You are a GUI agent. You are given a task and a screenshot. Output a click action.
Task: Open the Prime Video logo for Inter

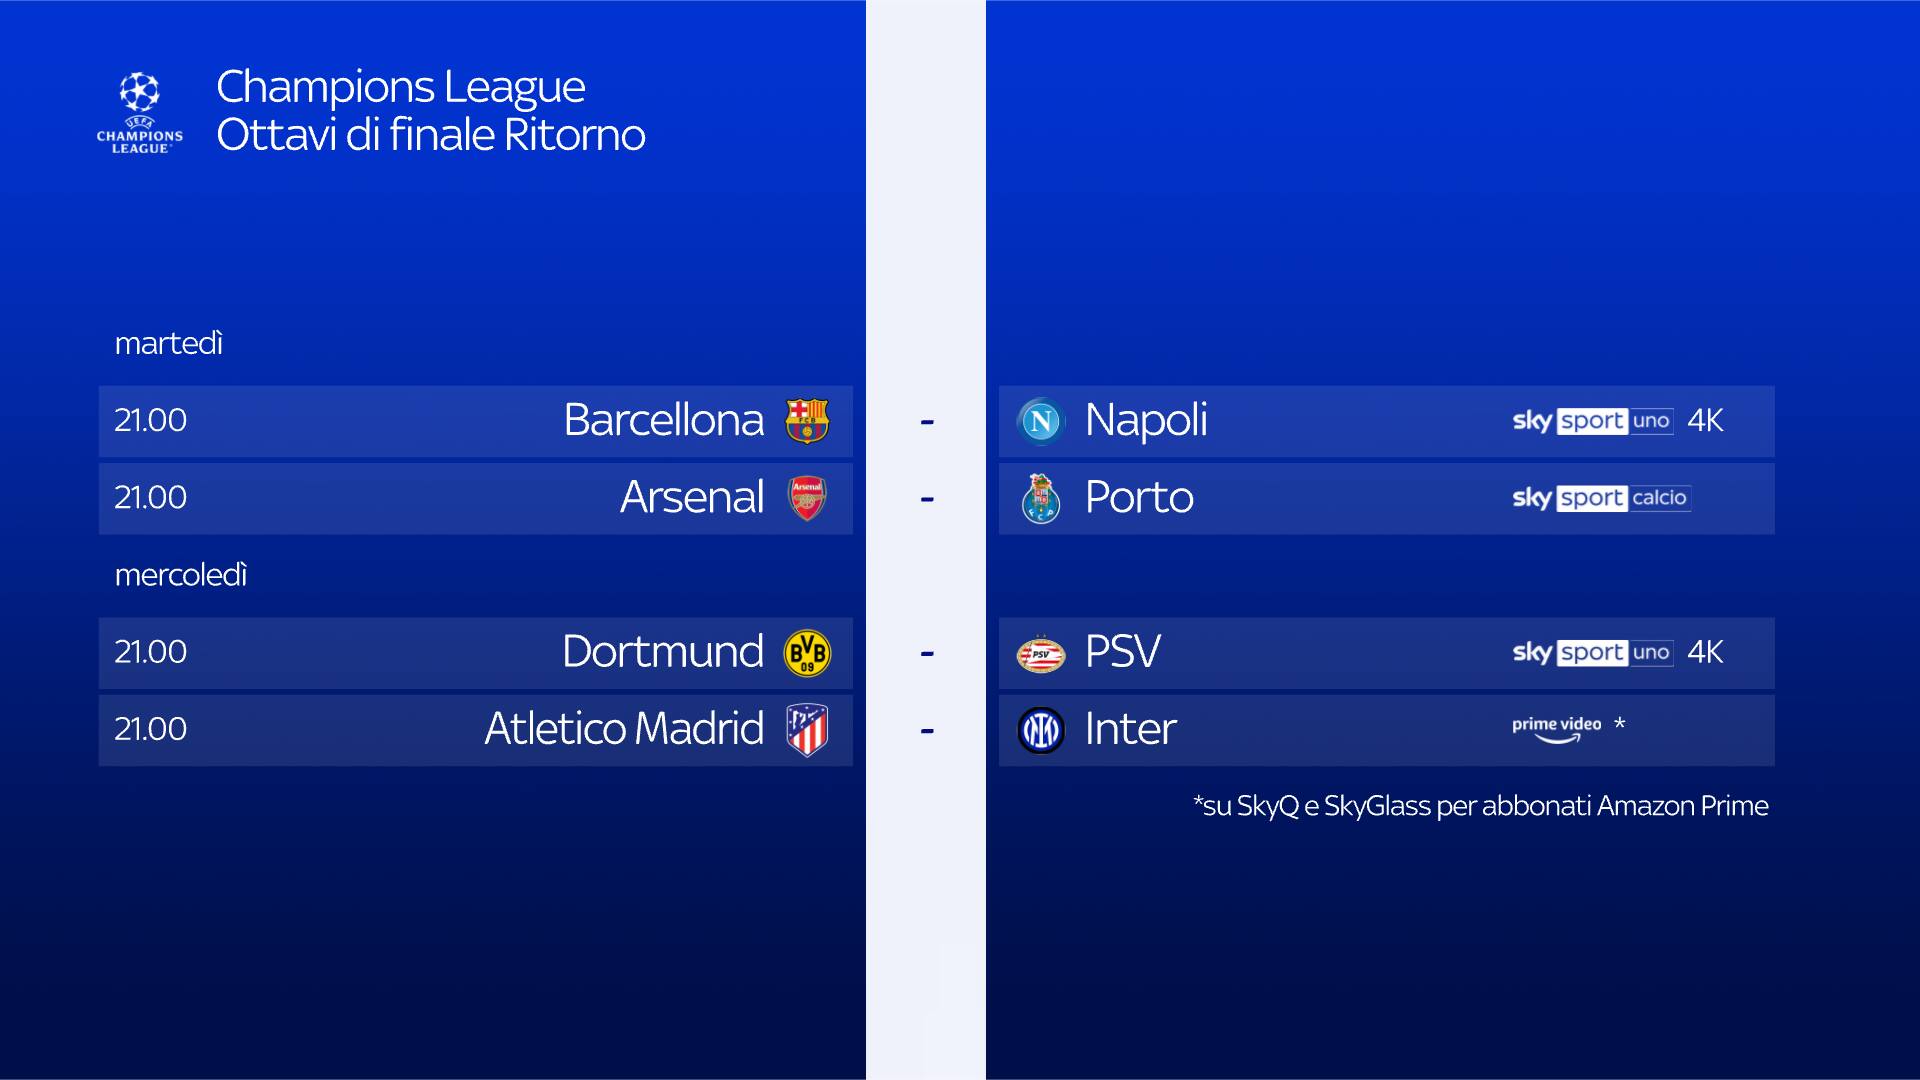(x=1556, y=729)
